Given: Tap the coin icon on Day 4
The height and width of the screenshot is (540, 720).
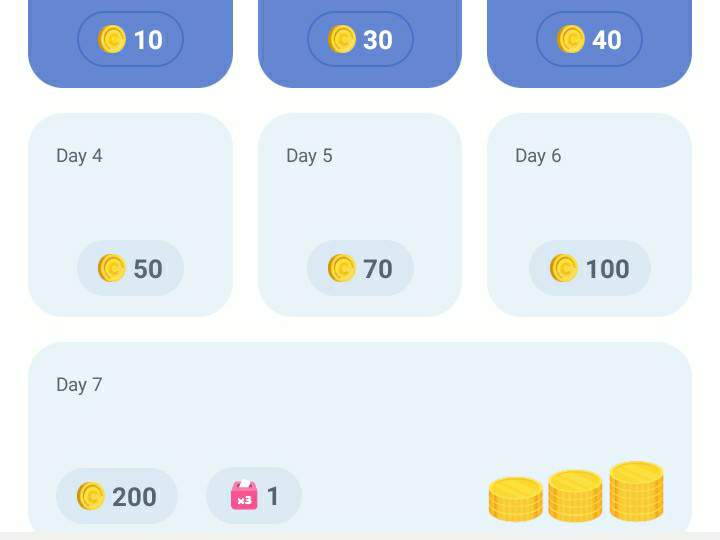Looking at the screenshot, I should tap(112, 268).
